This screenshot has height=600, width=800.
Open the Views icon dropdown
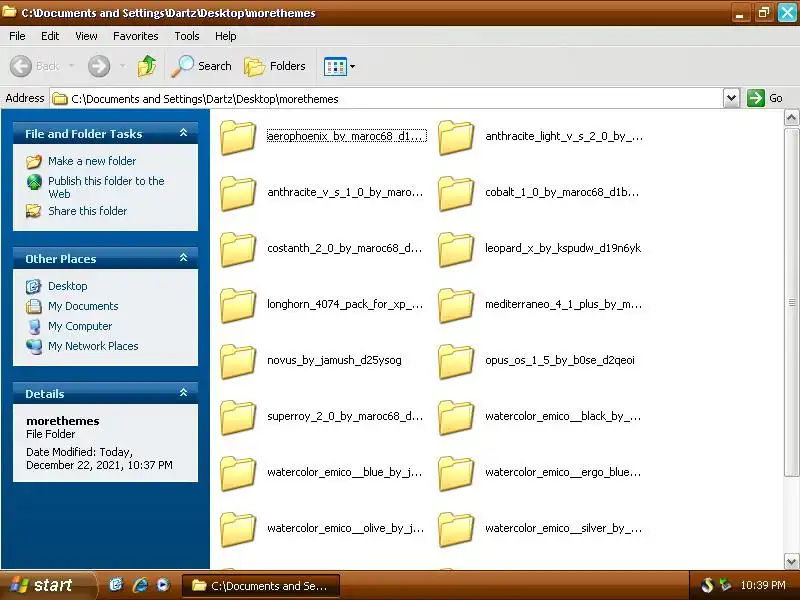pos(339,66)
